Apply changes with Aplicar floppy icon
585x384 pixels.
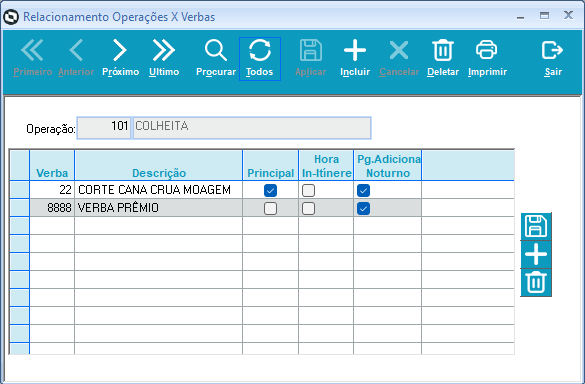310,59
